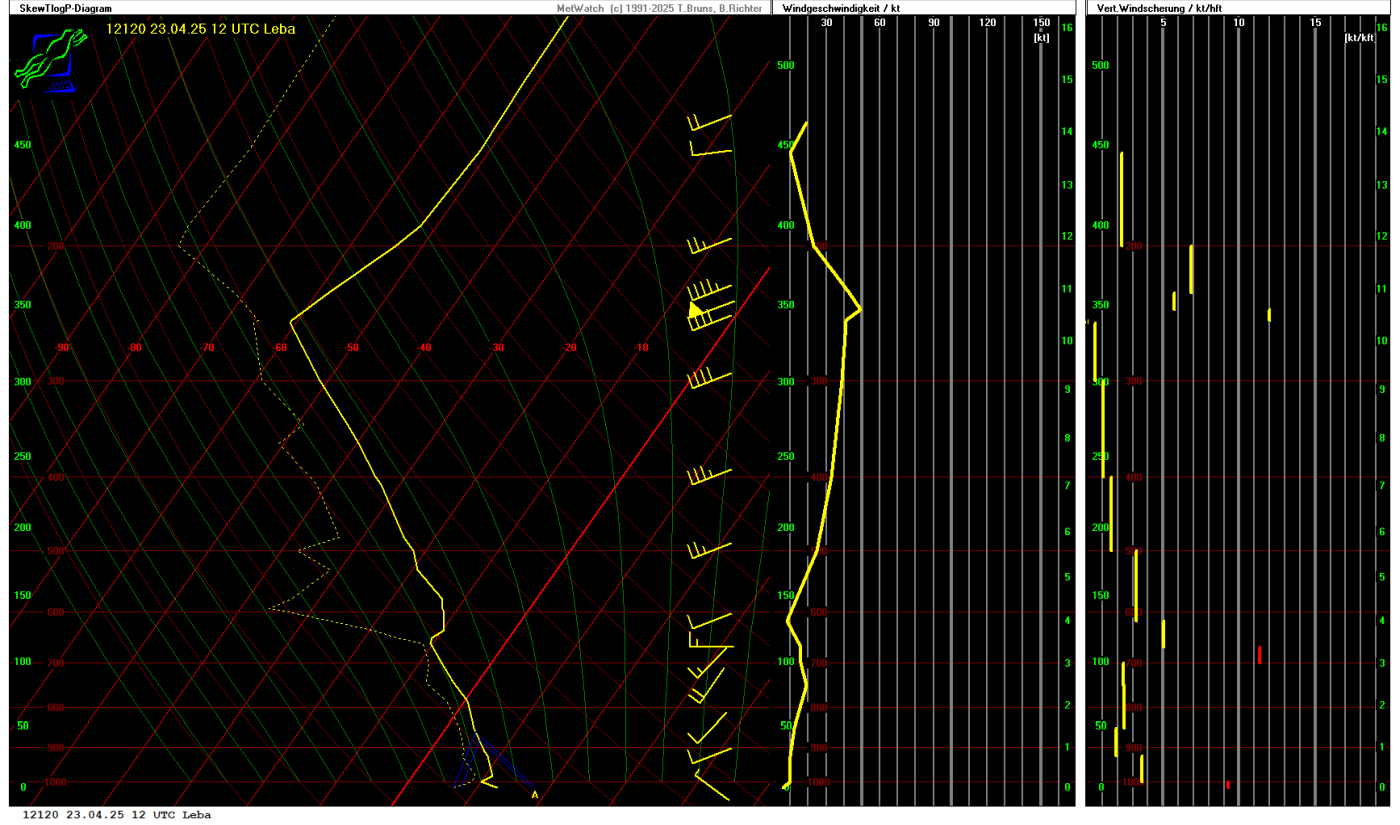Click the thick red 0°C isotherm line
The image size is (1400, 825).
point(580,535)
